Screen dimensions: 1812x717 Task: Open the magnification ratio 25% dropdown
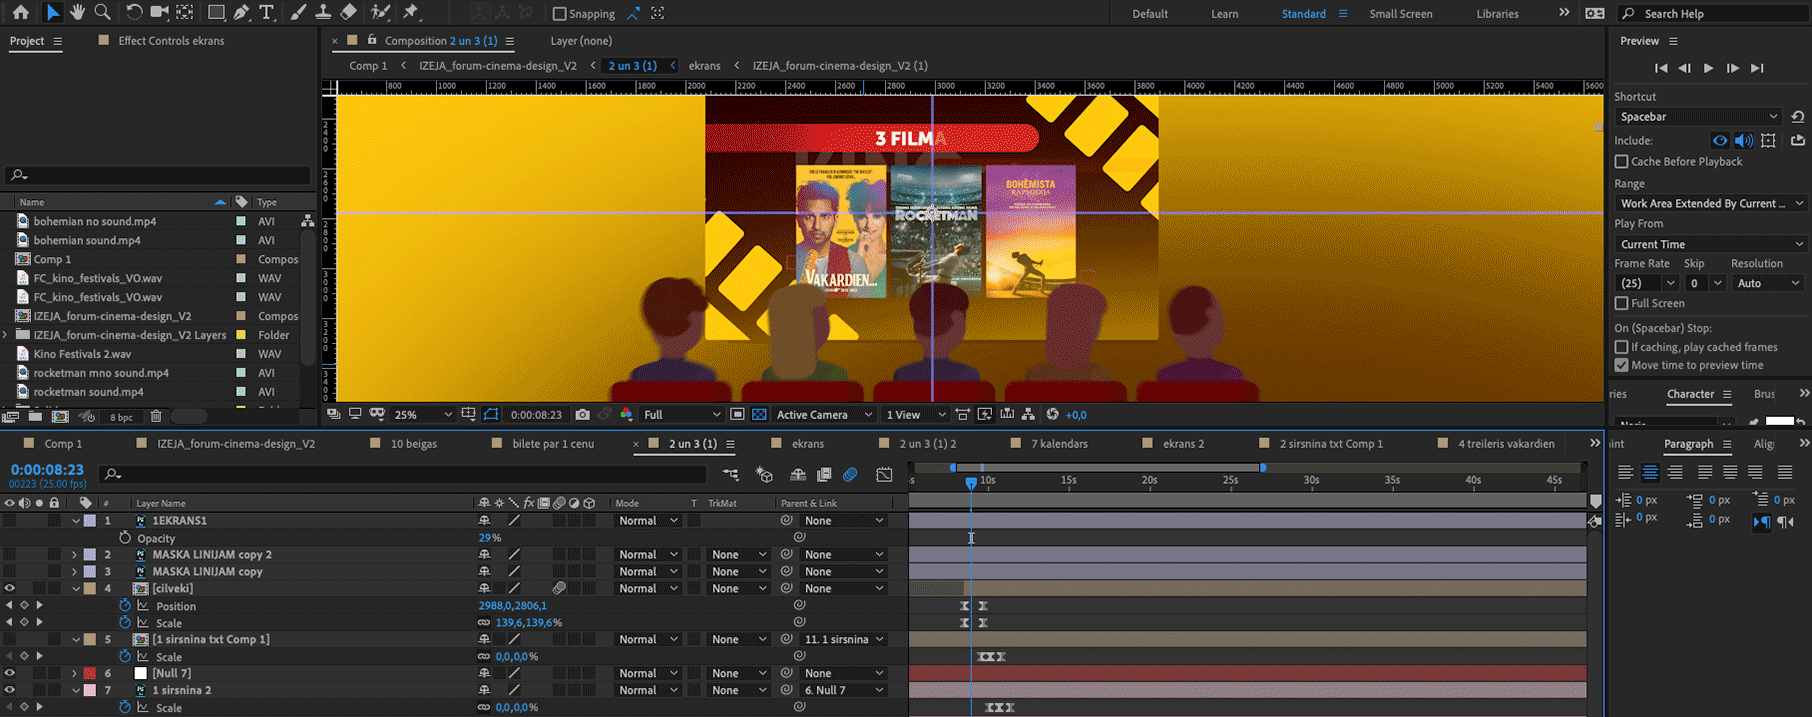422,414
